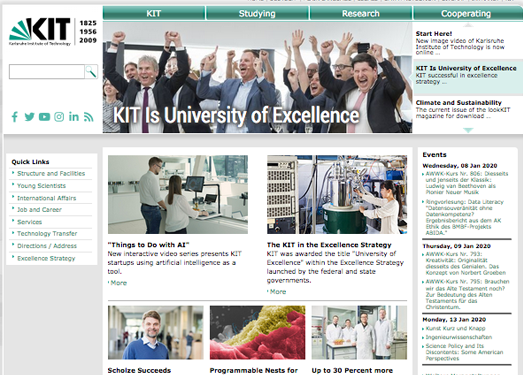Open event 'Science Policy and Its Discontents'
The height and width of the screenshot is (375, 523).
pos(464,352)
